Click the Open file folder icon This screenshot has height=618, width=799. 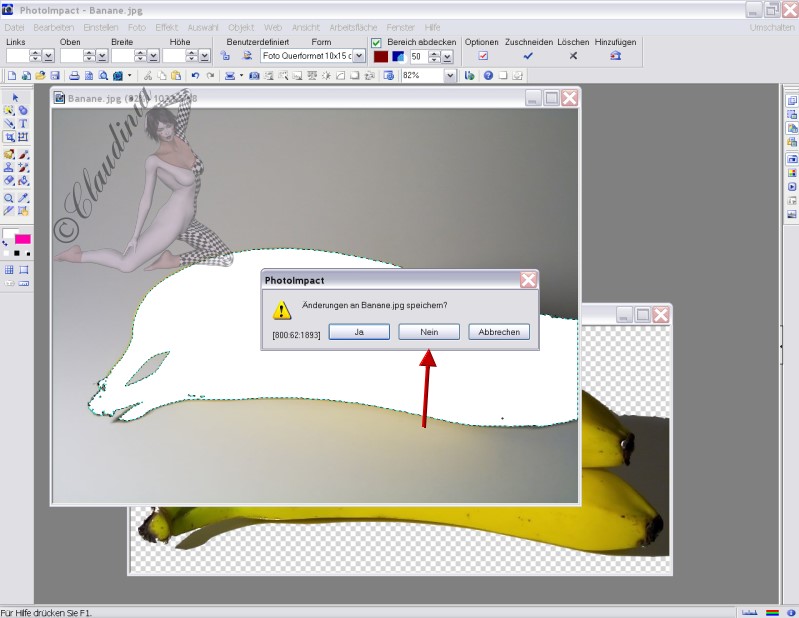(40, 76)
